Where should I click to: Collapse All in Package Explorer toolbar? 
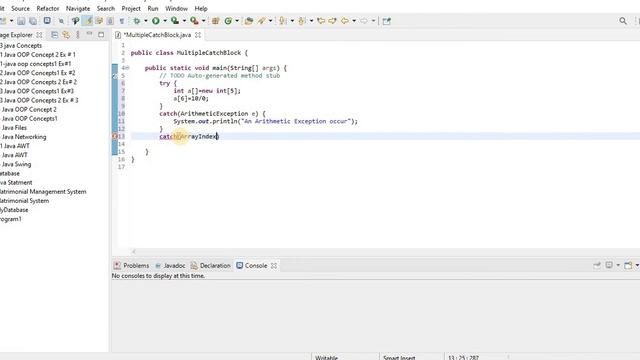[x=54, y=35]
